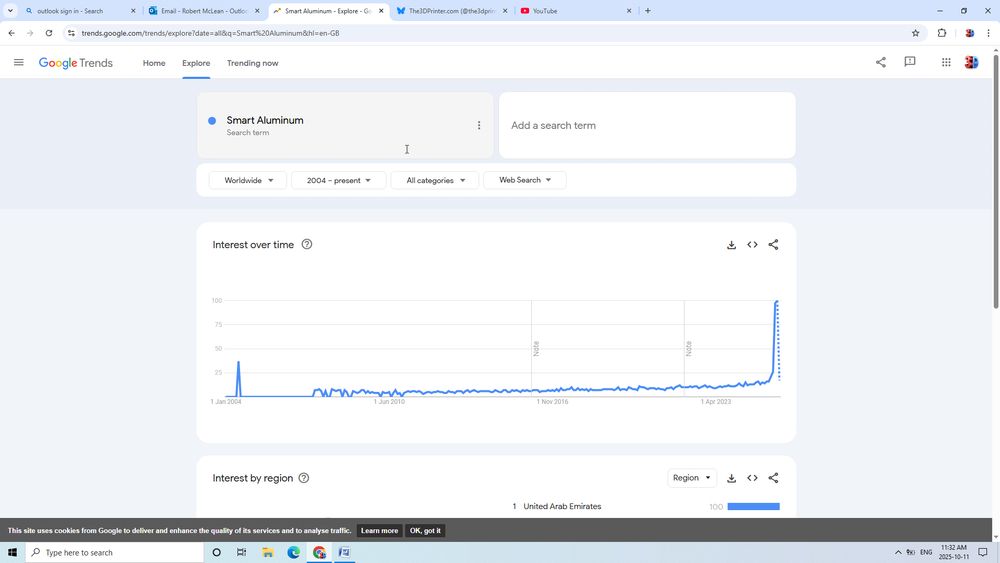The width and height of the screenshot is (1000, 563).
Task: Open the Google account avatar
Action: 971,62
